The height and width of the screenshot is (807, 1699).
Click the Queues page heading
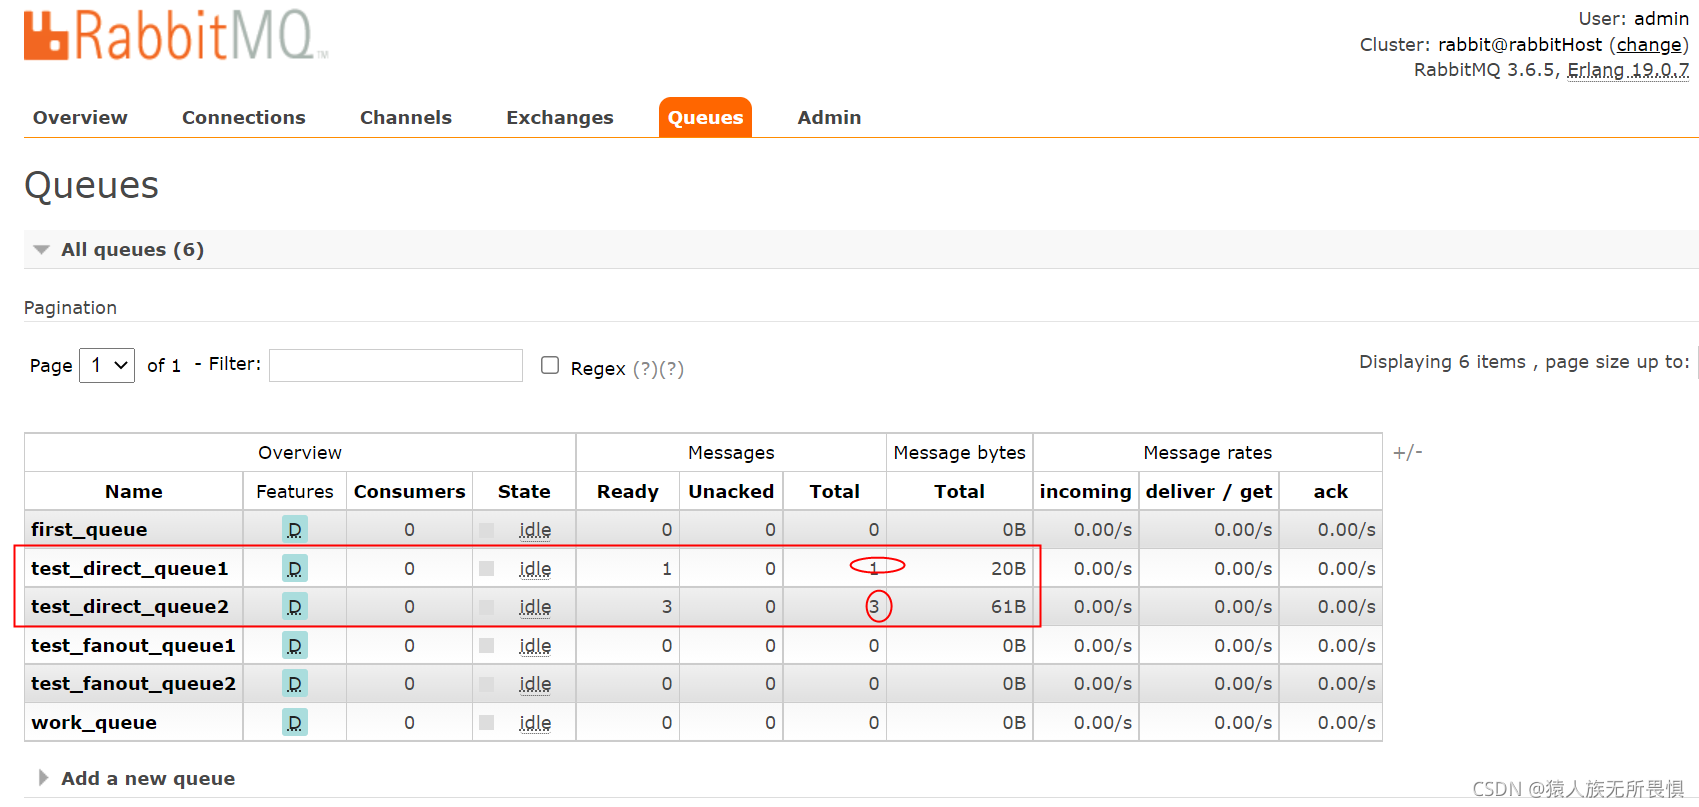click(91, 185)
